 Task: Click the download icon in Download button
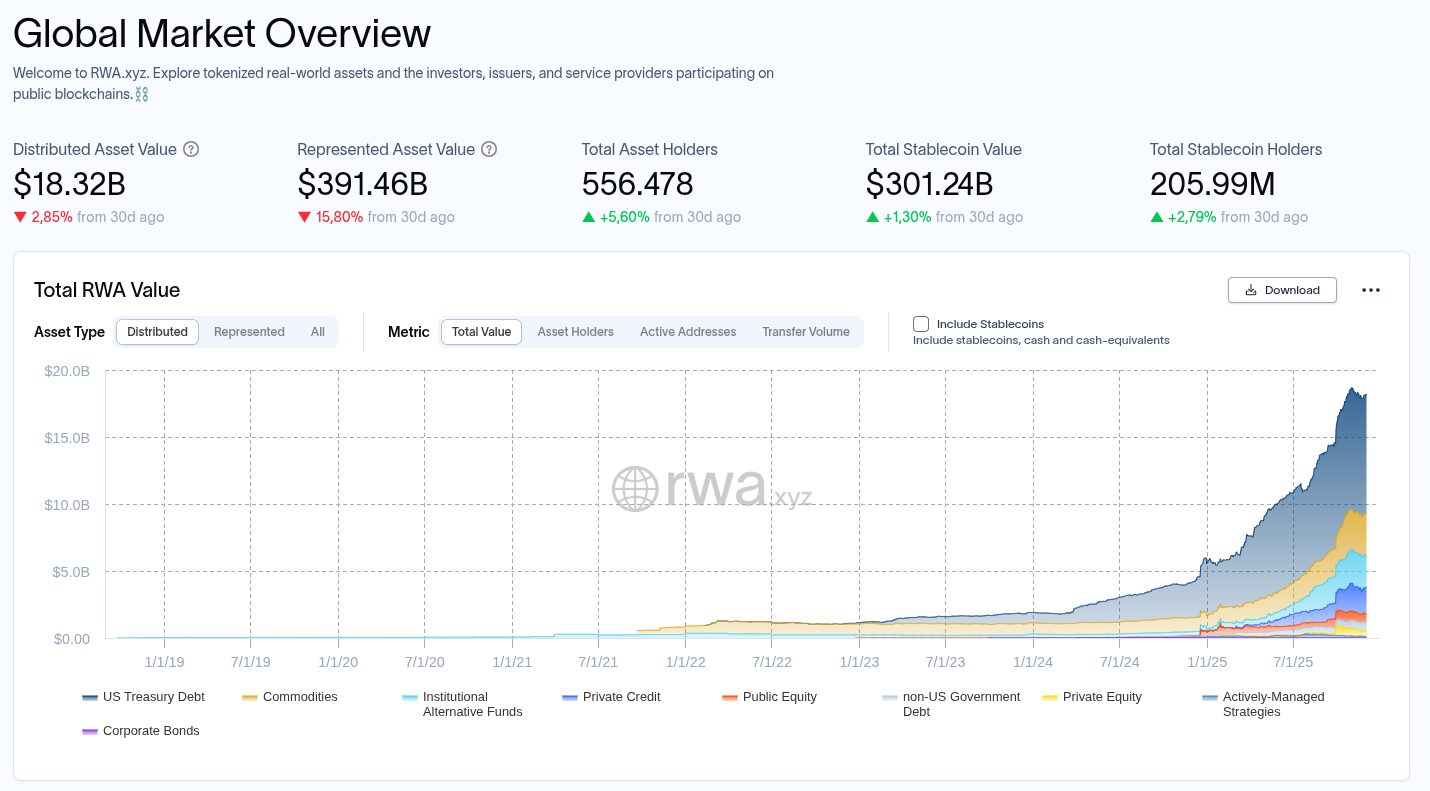(x=1251, y=290)
